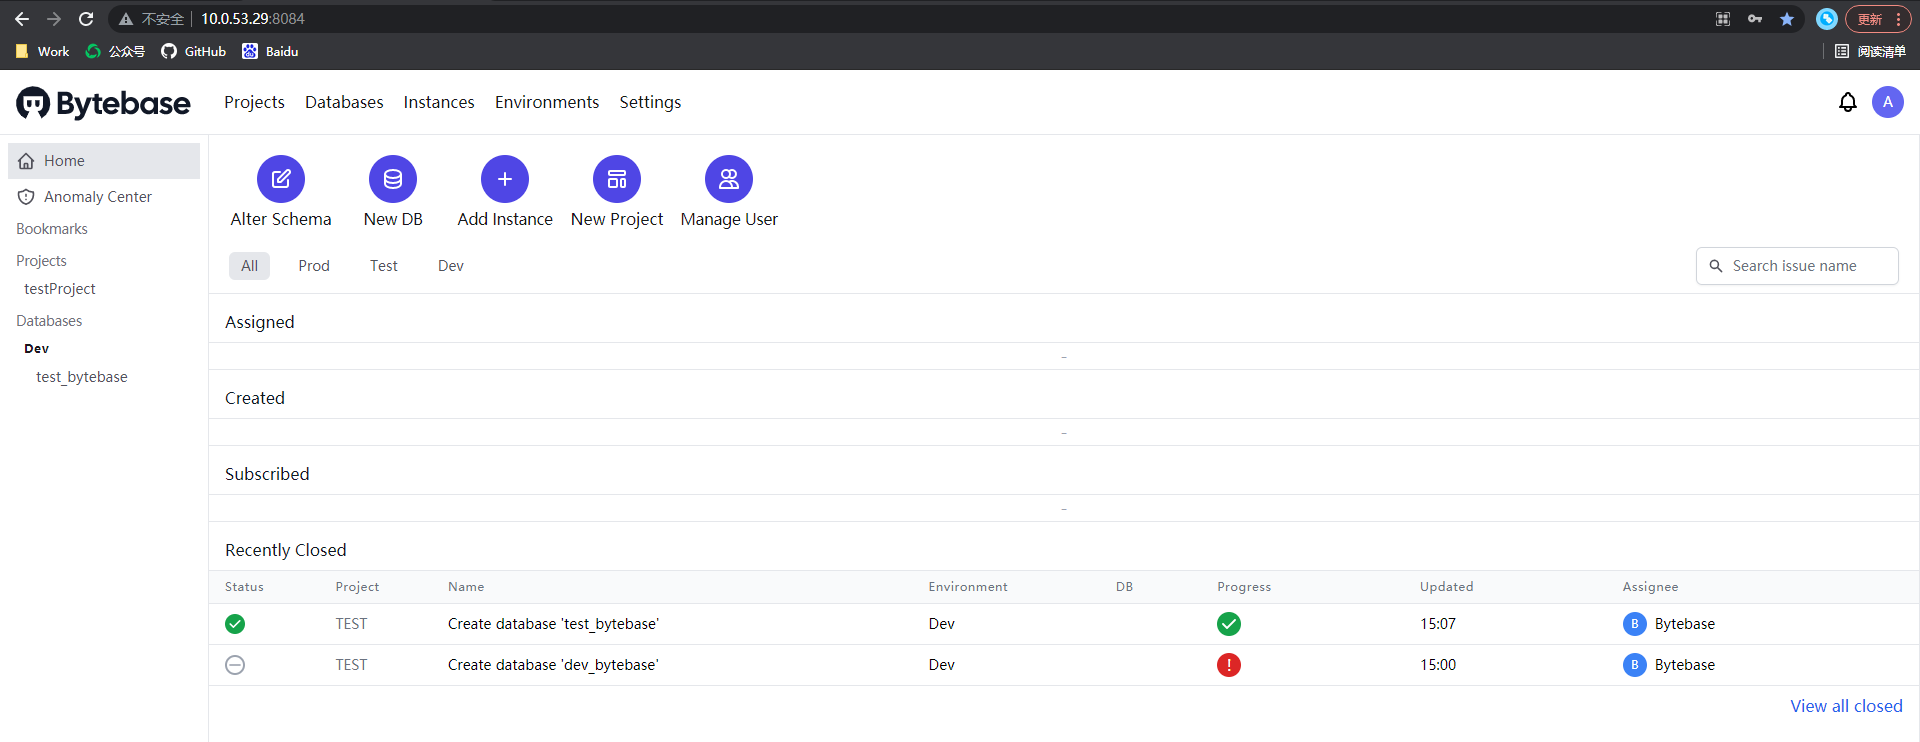This screenshot has height=742, width=1920.
Task: Open testProject in sidebar
Action: 60,289
